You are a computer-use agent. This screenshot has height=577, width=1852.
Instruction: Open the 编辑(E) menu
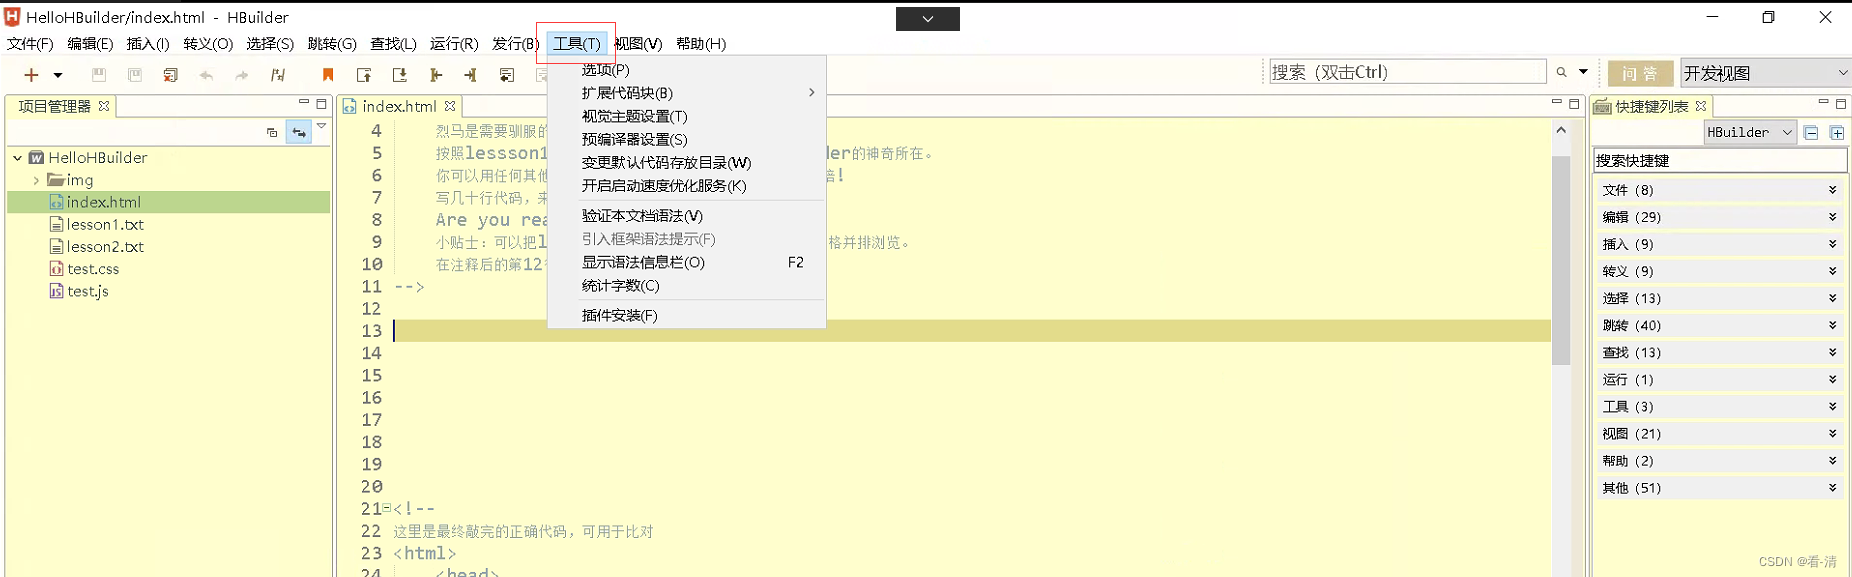[90, 44]
